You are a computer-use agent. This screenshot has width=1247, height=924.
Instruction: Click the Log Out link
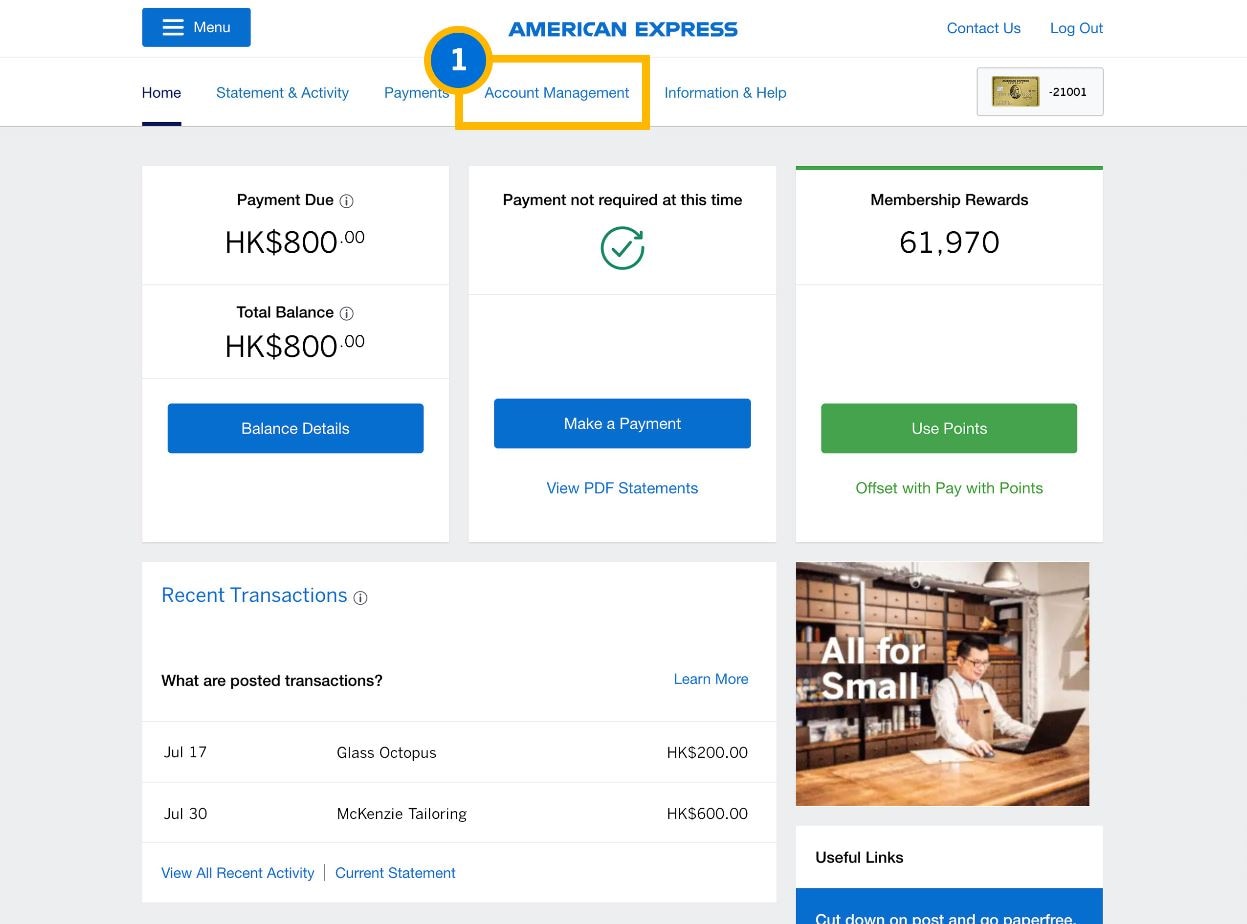click(x=1076, y=28)
